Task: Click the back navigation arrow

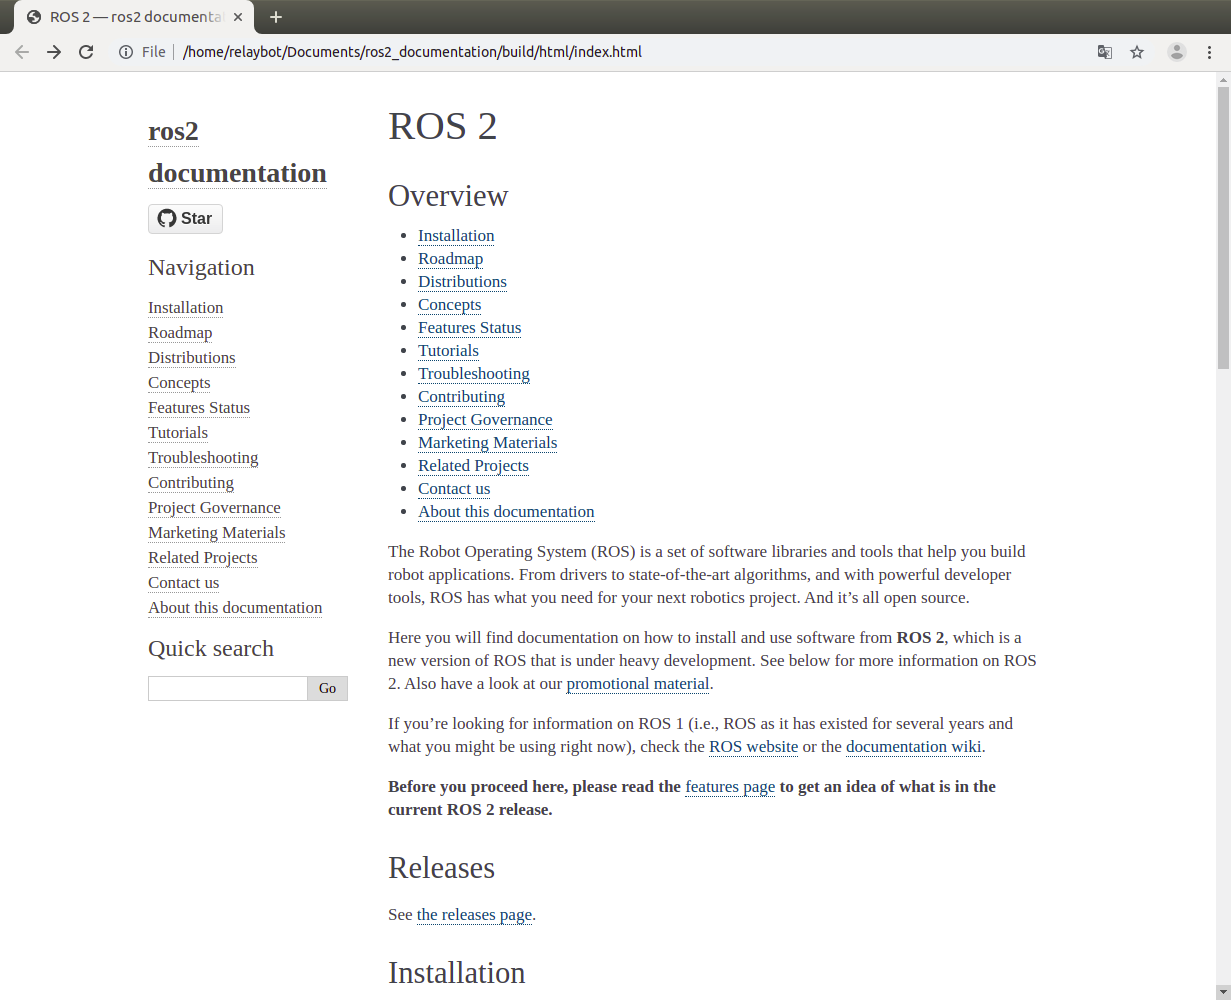Action: [21, 51]
